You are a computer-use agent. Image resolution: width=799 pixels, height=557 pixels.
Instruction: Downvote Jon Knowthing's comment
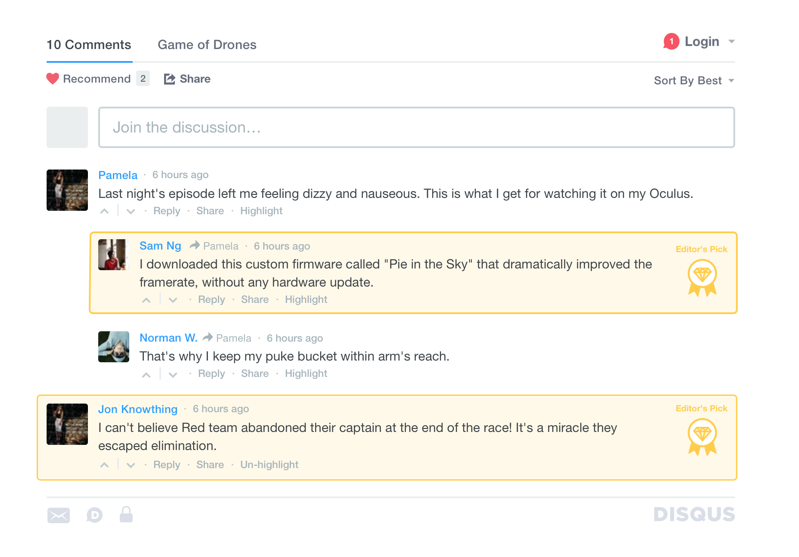(130, 465)
